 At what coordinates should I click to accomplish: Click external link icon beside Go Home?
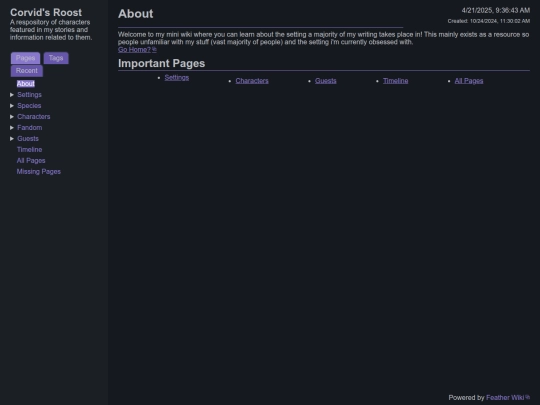point(154,49)
